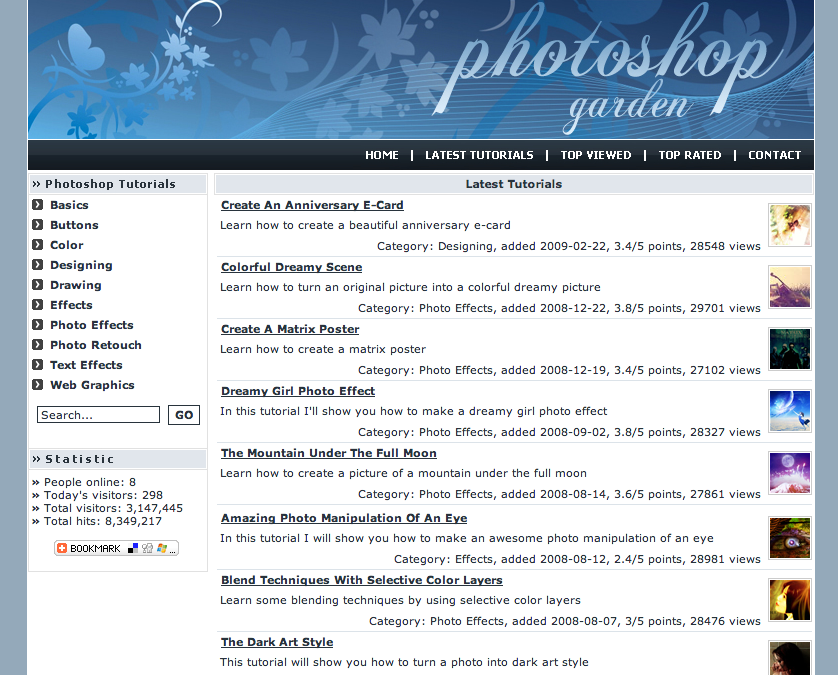The image size is (838, 675).
Task: Click the Bookmark share button
Action: [x=117, y=548]
